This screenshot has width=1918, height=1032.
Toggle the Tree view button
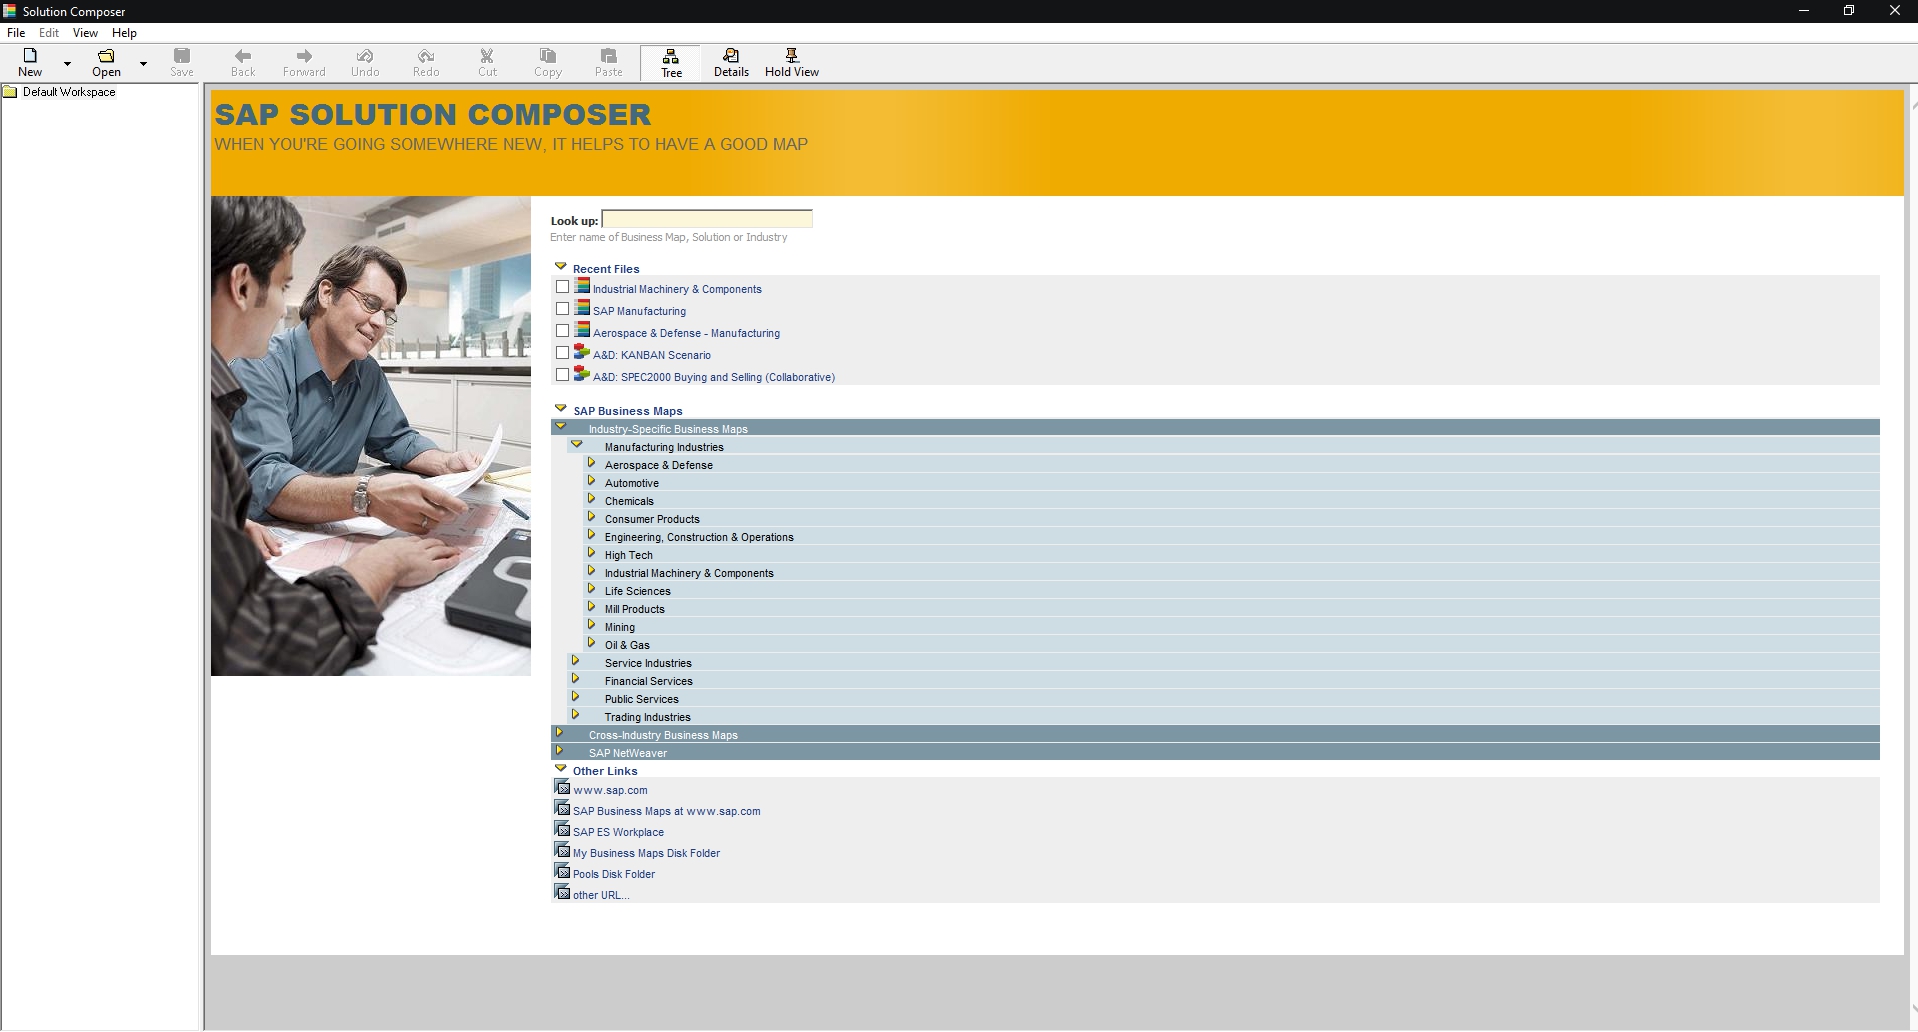pos(671,63)
